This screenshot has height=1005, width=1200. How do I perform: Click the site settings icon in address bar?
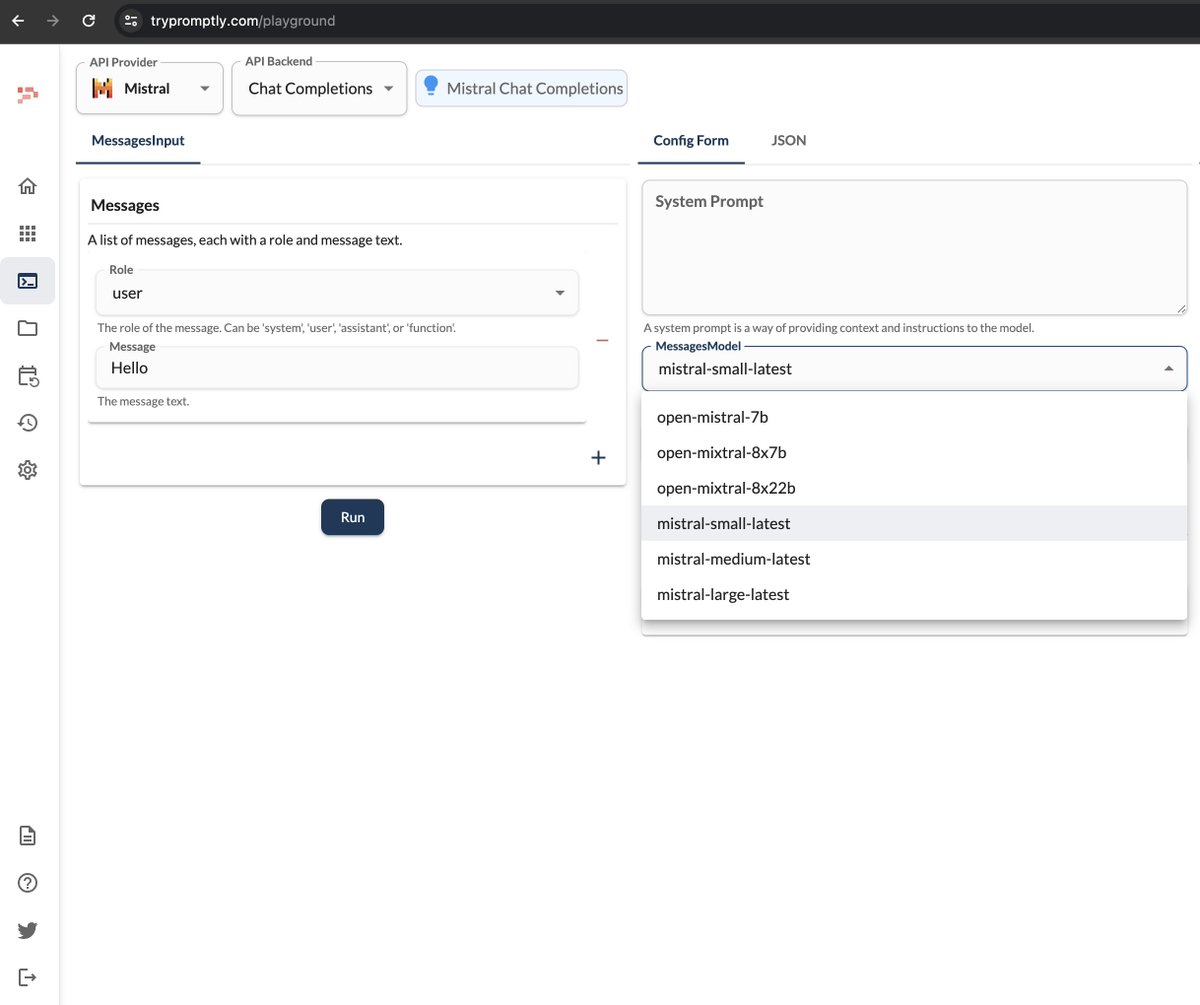click(131, 20)
